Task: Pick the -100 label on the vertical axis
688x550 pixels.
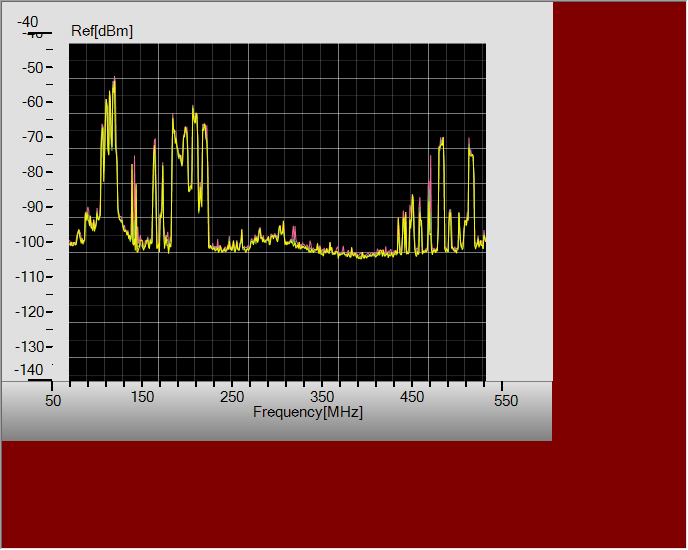Action: pyautogui.click(x=29, y=242)
